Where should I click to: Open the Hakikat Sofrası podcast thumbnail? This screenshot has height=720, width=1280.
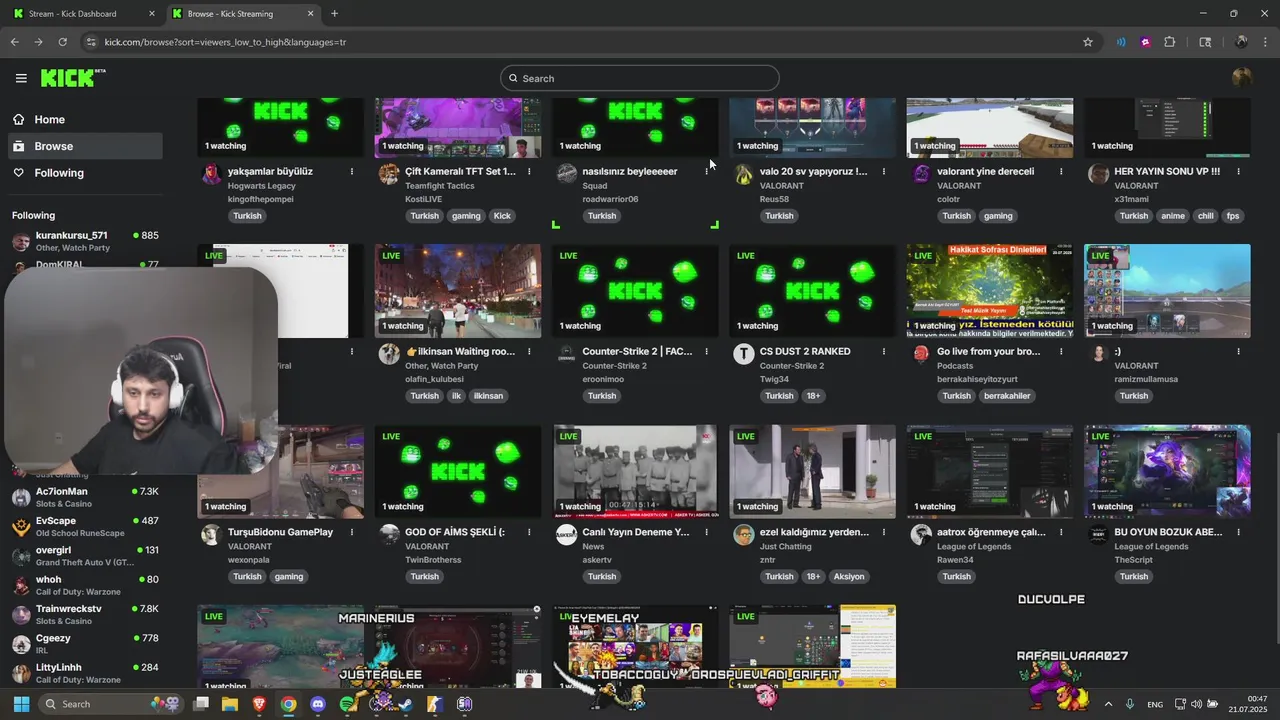tap(990, 291)
